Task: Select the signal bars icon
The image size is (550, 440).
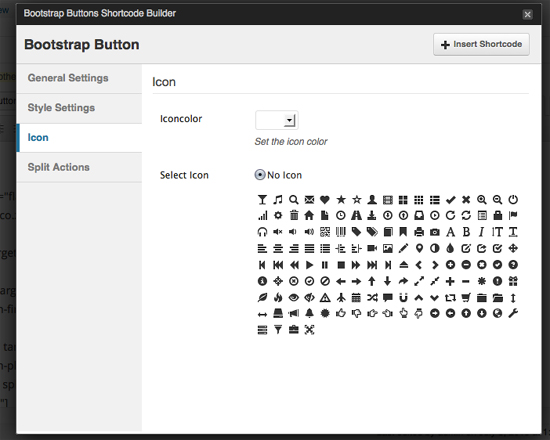Action: point(262,215)
